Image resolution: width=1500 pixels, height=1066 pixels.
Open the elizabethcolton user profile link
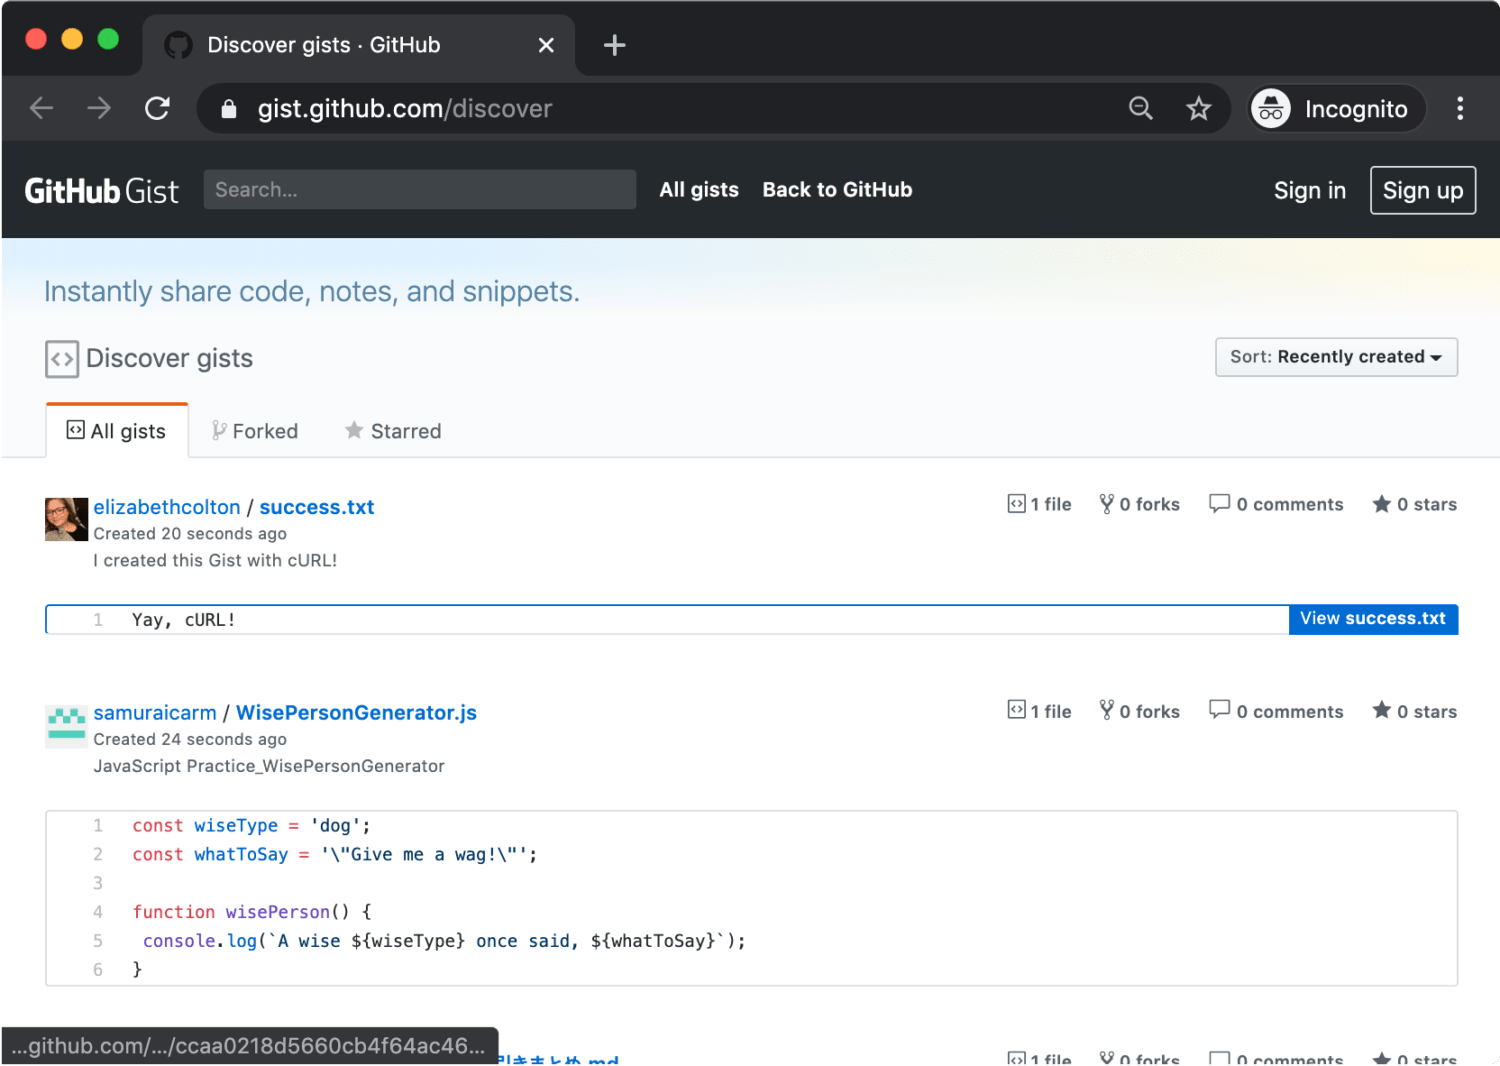pos(167,507)
